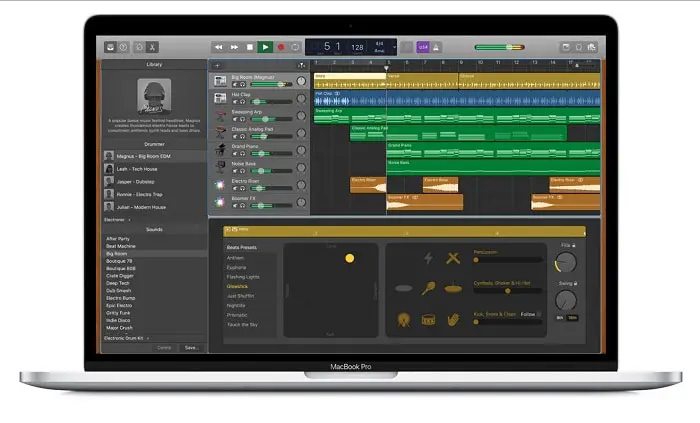Choose the Euphoria beat preset
Screen dimensions: 700x423
[x=237, y=267]
